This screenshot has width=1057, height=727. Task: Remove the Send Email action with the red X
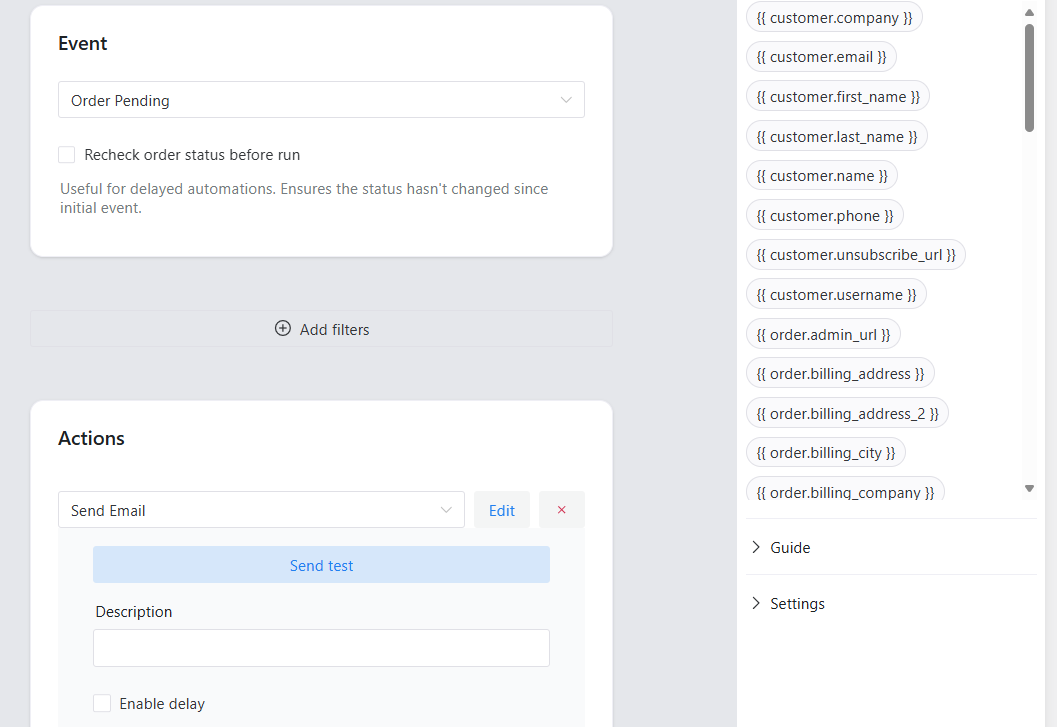pos(562,510)
